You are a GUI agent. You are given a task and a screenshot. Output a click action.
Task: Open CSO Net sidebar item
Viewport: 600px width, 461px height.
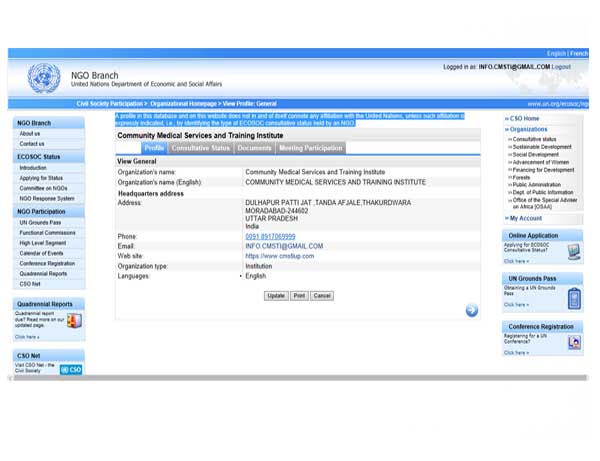[30, 284]
